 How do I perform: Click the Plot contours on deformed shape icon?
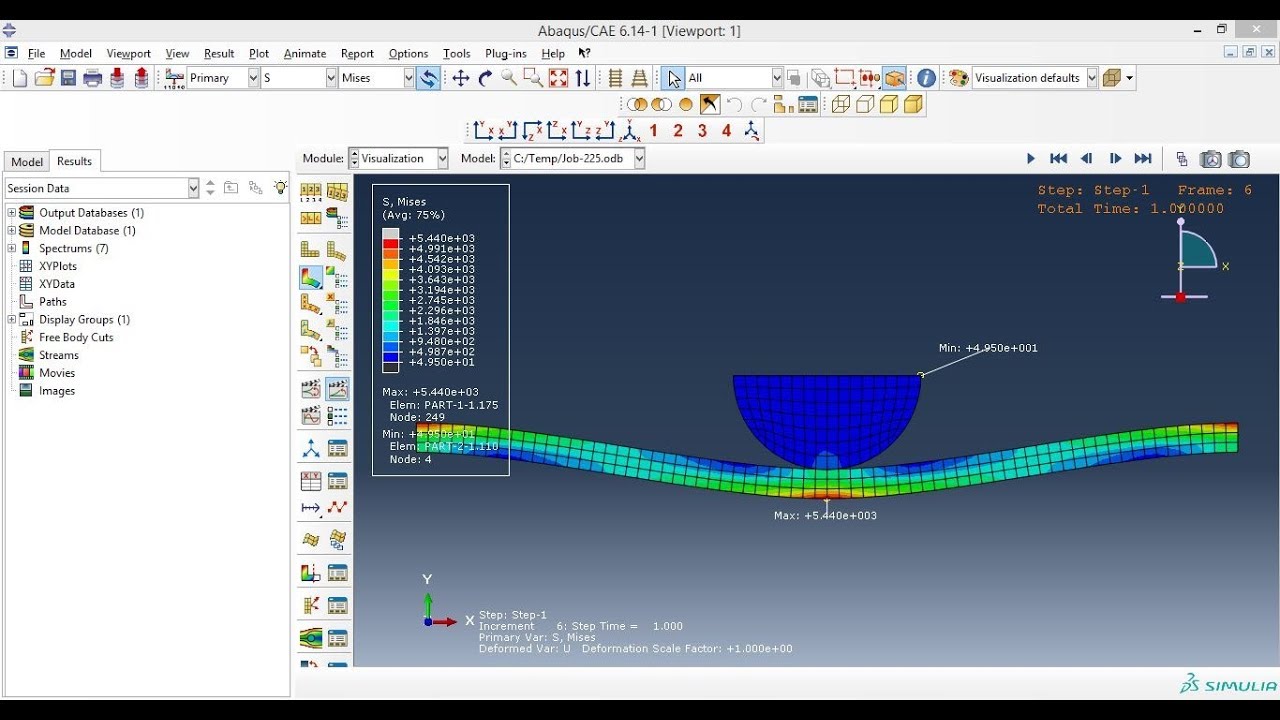click(x=311, y=277)
